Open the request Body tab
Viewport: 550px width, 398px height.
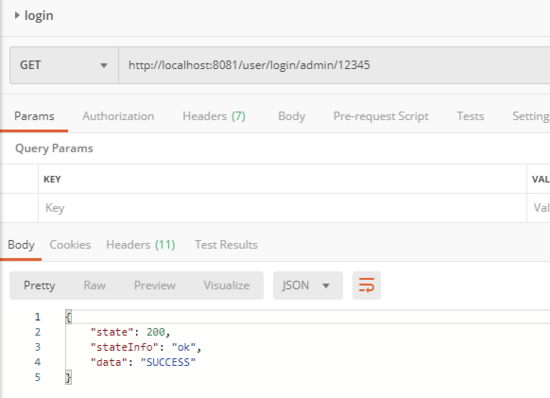pyautogui.click(x=291, y=116)
